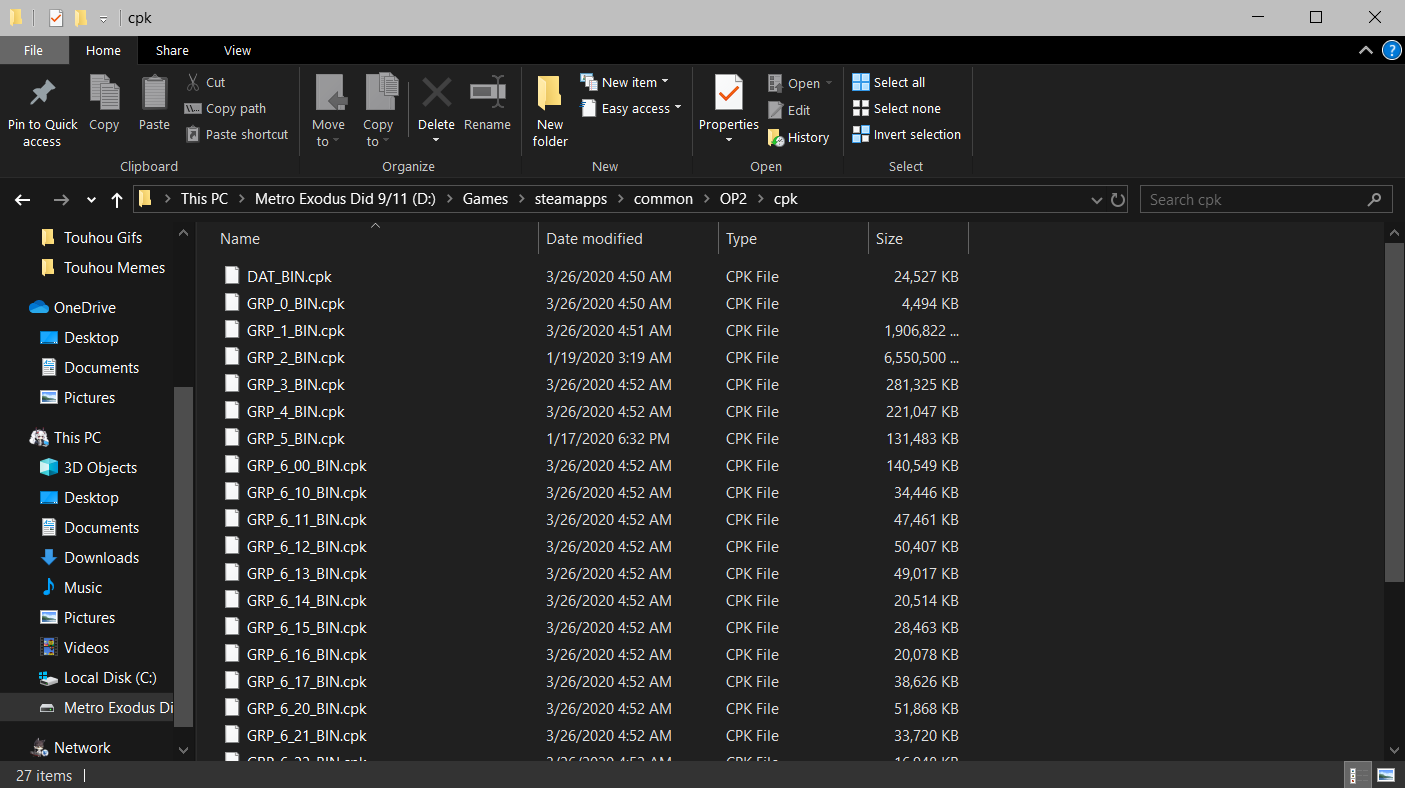The height and width of the screenshot is (788, 1405).
Task: Open the Easy access dropdown
Action: pos(630,108)
